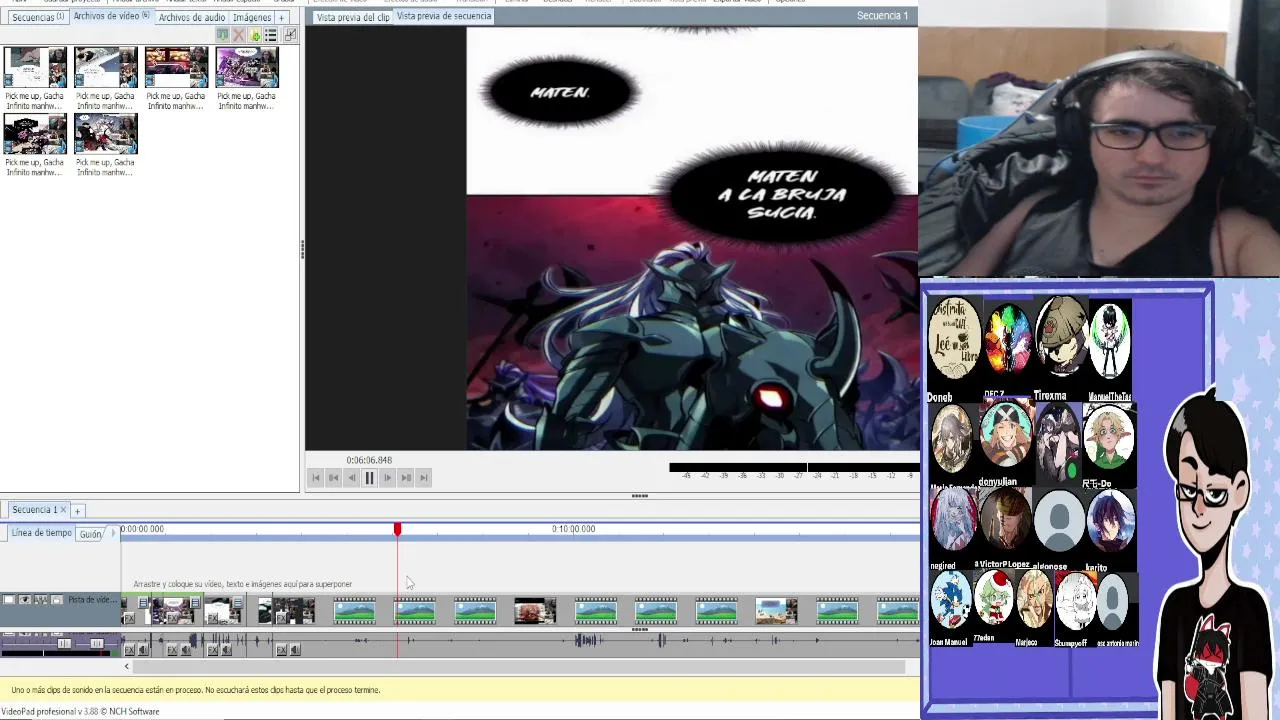Click the Pista de vídeo track label

[x=92, y=600]
